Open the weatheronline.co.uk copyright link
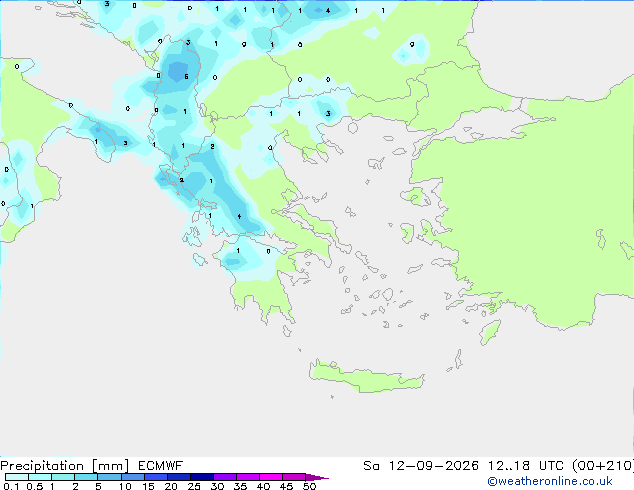Image resolution: width=634 pixels, height=490 pixels. [549, 481]
